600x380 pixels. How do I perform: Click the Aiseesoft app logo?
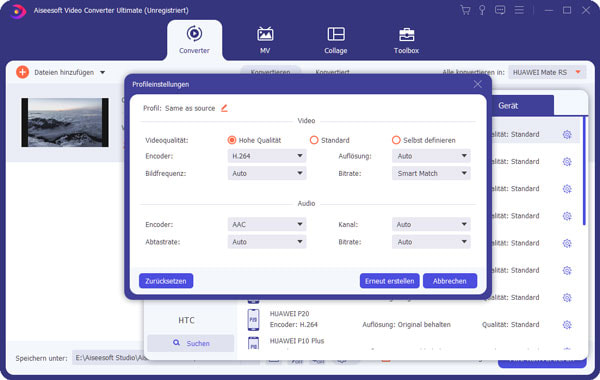17,11
